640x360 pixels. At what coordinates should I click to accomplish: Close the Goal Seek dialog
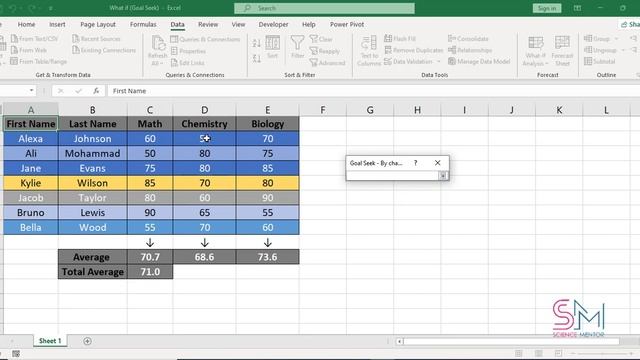438,163
